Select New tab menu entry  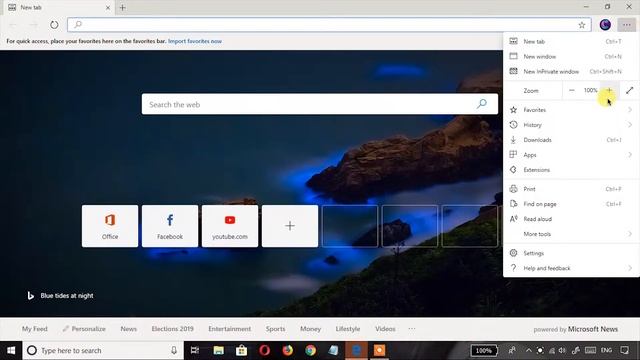coord(571,41)
